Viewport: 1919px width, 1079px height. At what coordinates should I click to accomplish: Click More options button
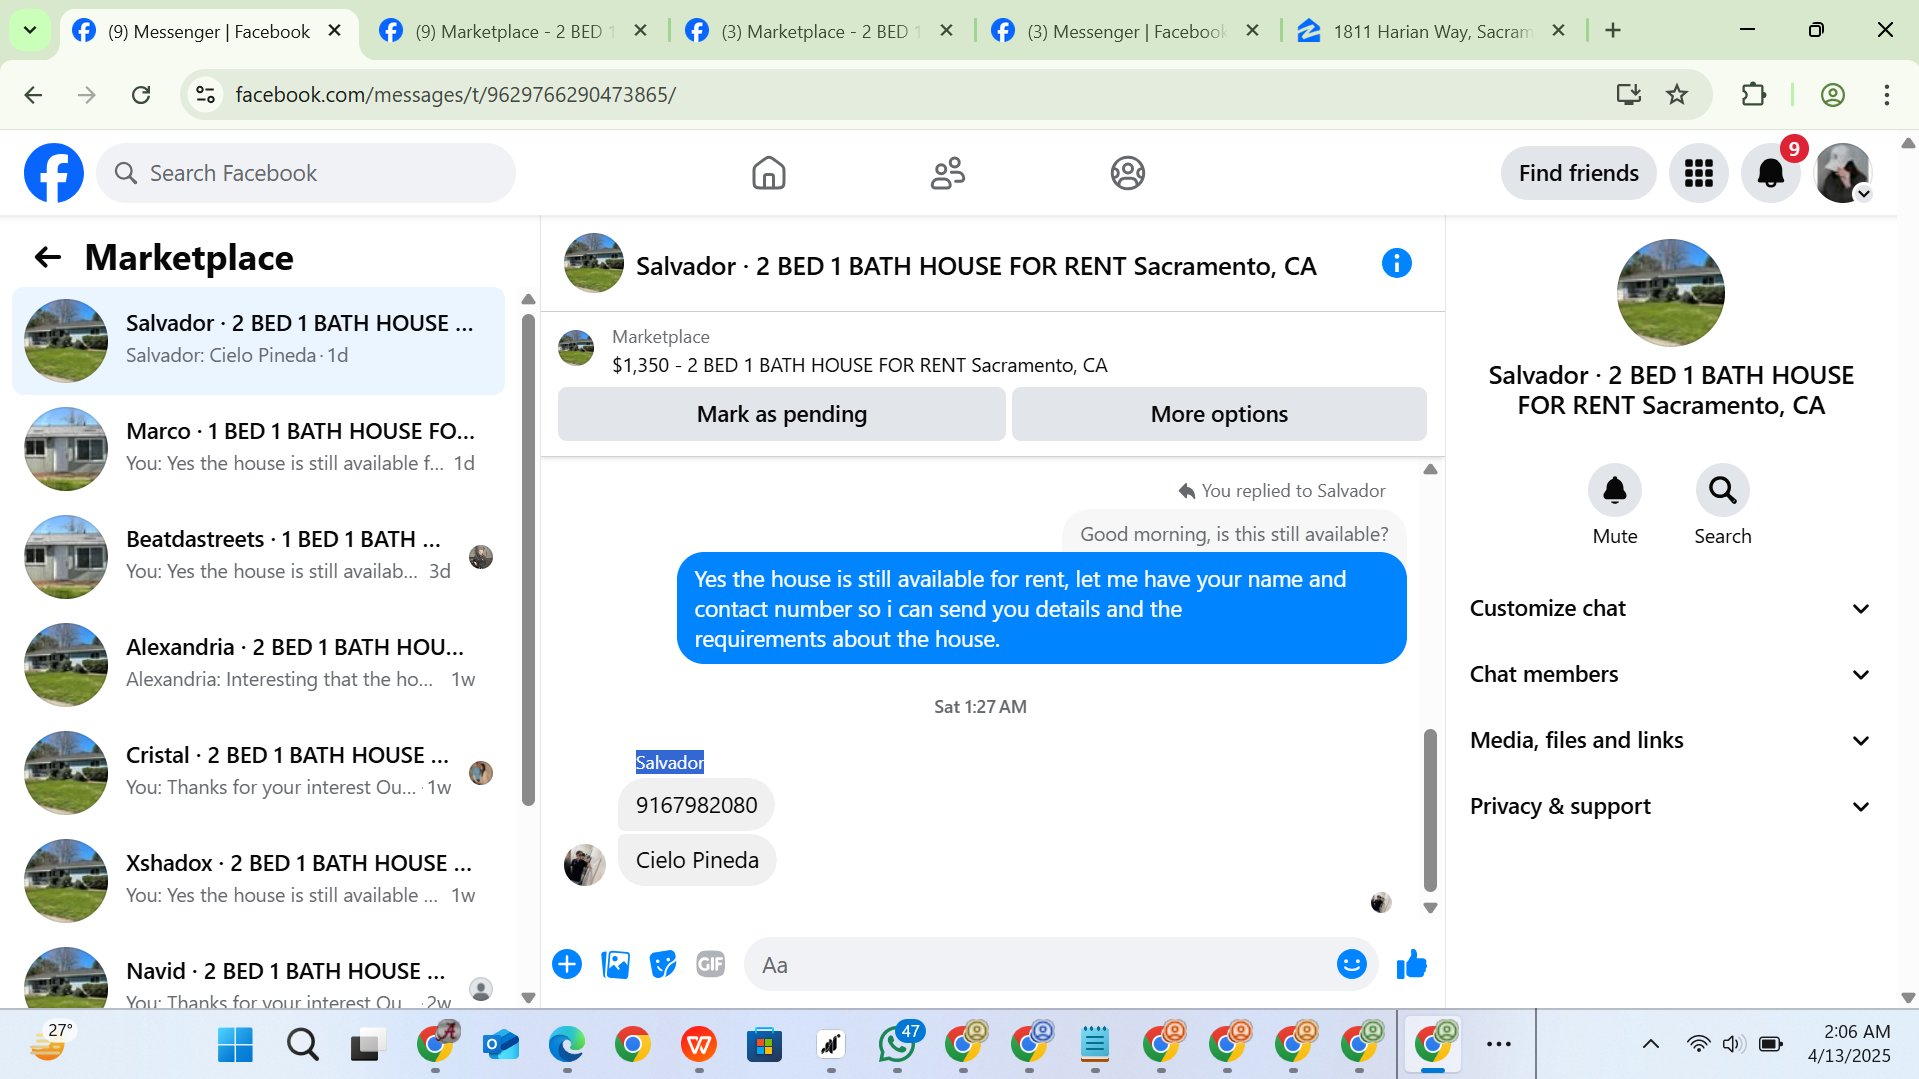[1219, 414]
